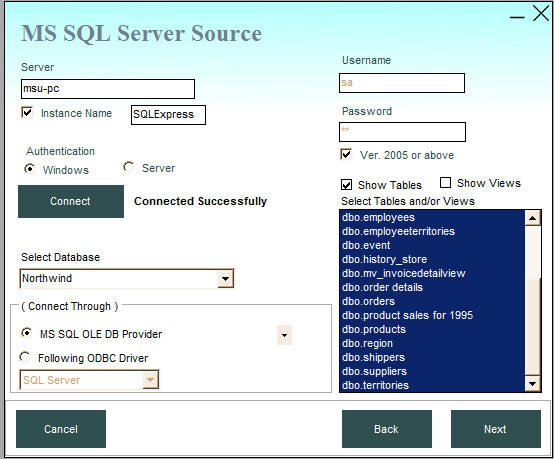
Task: Select dbo.suppliers in the table list
Action: point(432,371)
